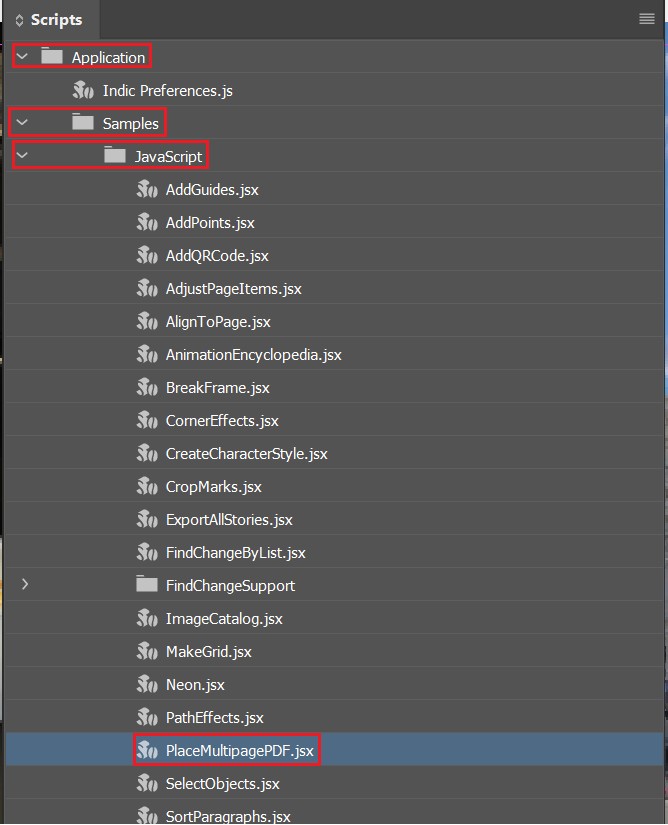This screenshot has height=825, width=668.
Task: Click script icon for AddGuides.jsx
Action: pos(147,189)
